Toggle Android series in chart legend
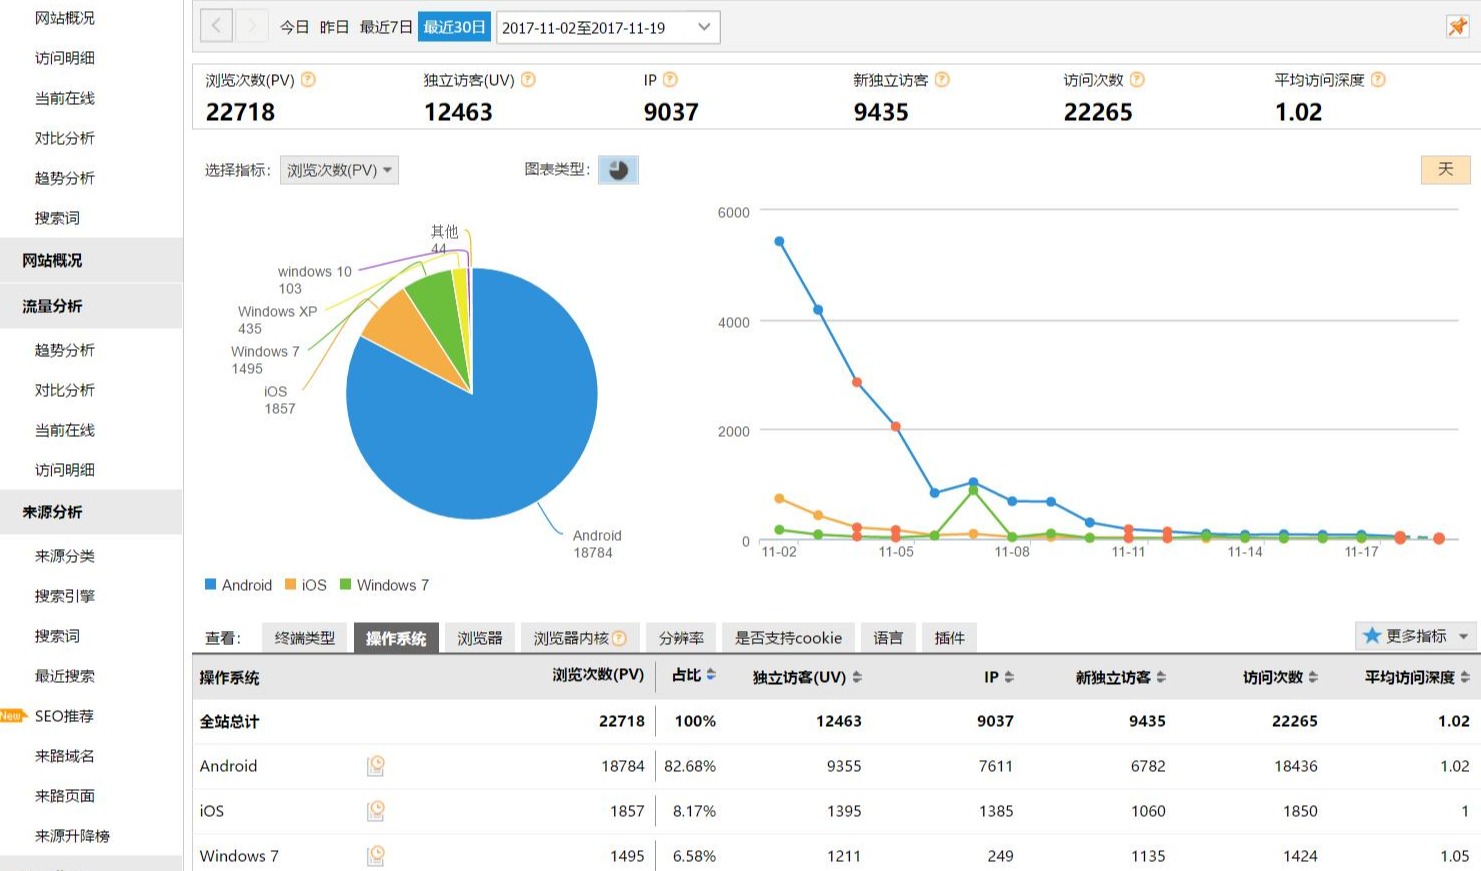The image size is (1481, 871). [x=238, y=585]
